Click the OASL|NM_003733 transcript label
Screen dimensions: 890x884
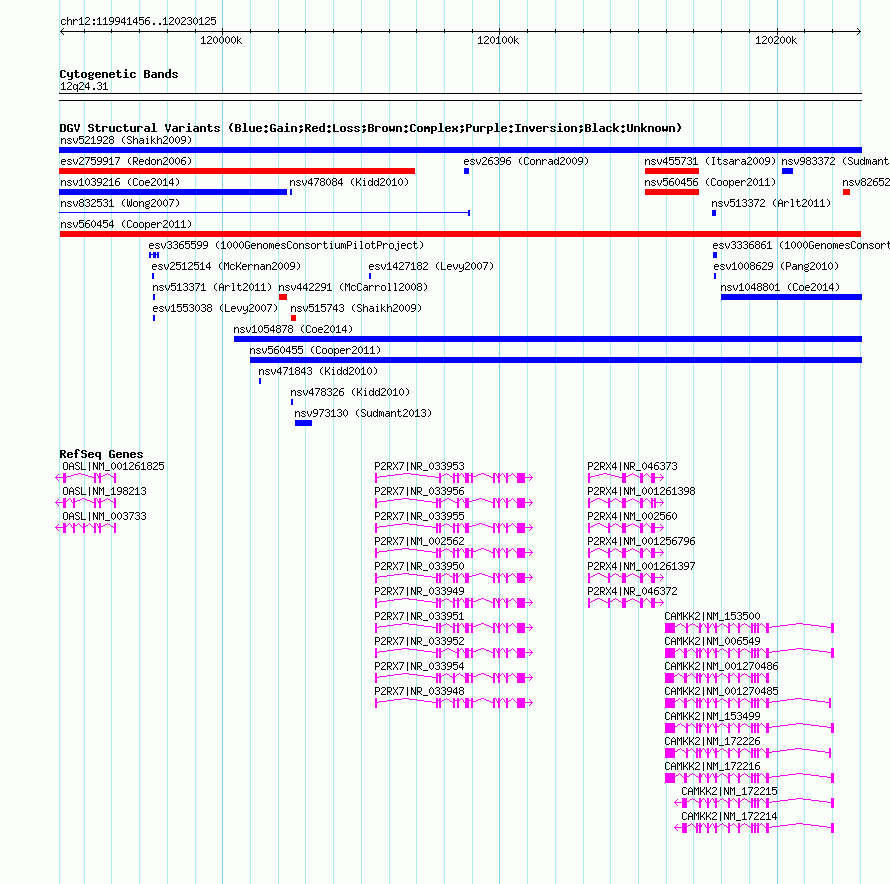(x=104, y=516)
